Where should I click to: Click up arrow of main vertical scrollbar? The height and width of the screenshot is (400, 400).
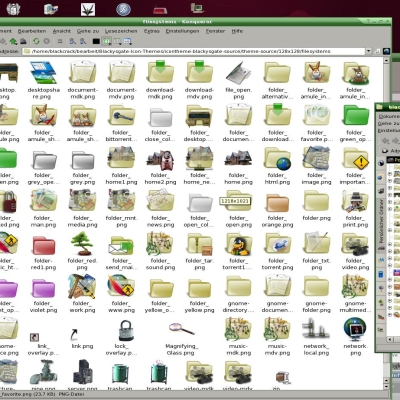click(387, 61)
